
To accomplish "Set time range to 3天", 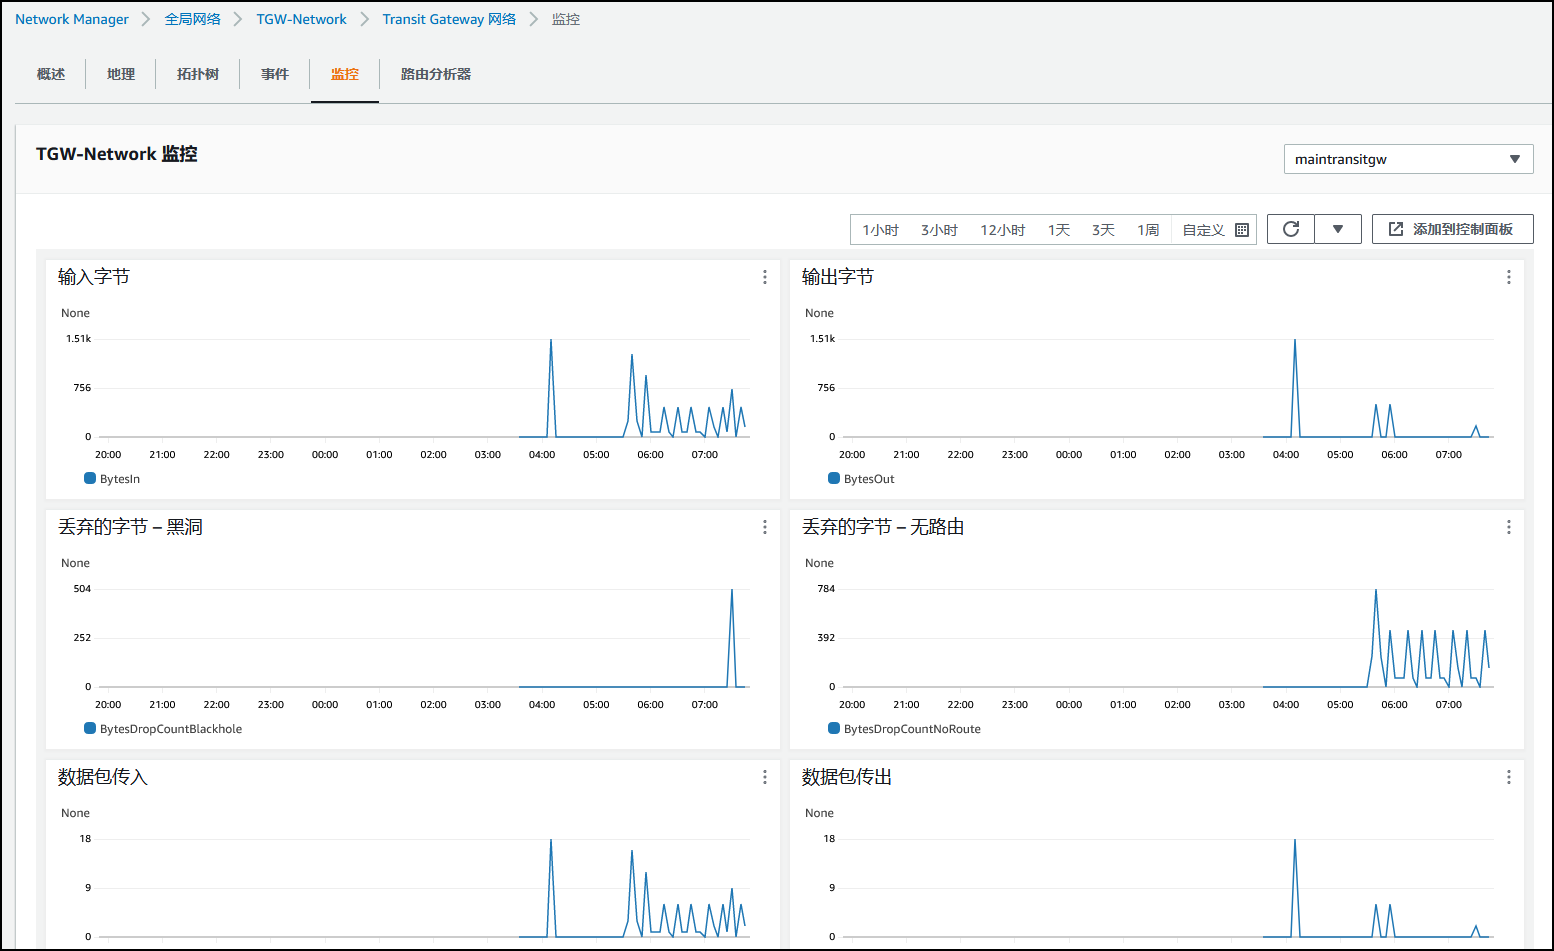I will [x=1103, y=230].
